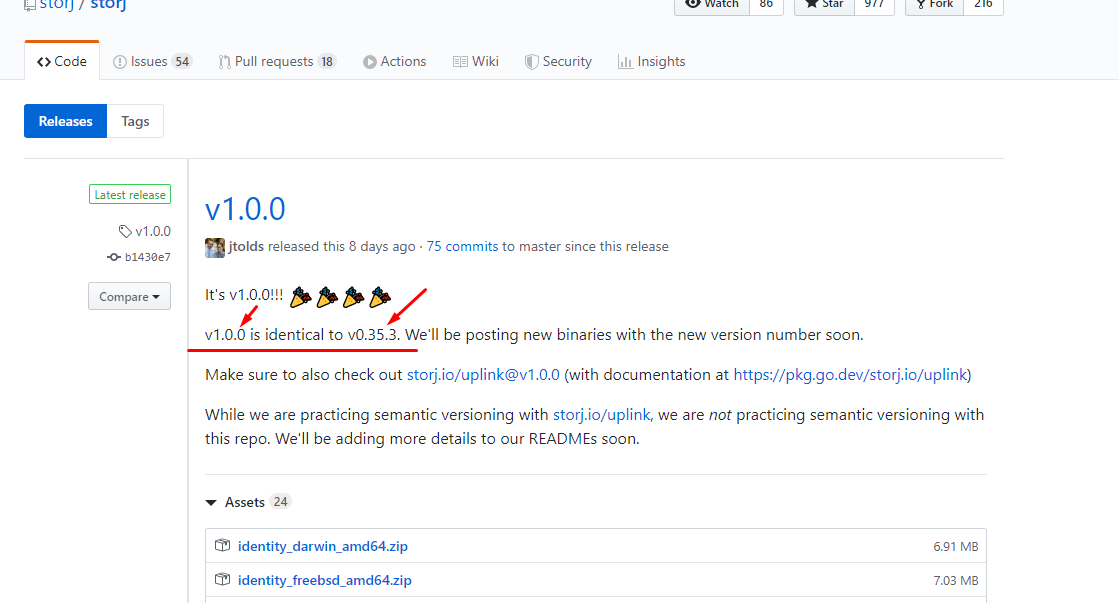Click the Latest release badge
Screen dimensions: 1119x603
point(130,195)
